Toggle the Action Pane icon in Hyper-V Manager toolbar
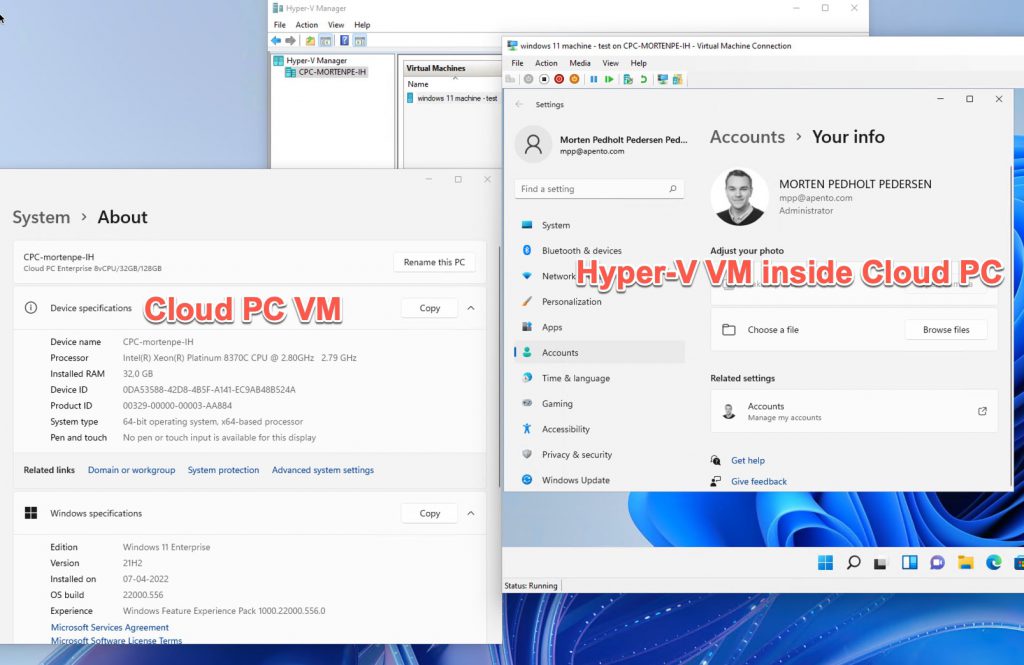Image resolution: width=1024 pixels, height=665 pixels. click(x=360, y=41)
